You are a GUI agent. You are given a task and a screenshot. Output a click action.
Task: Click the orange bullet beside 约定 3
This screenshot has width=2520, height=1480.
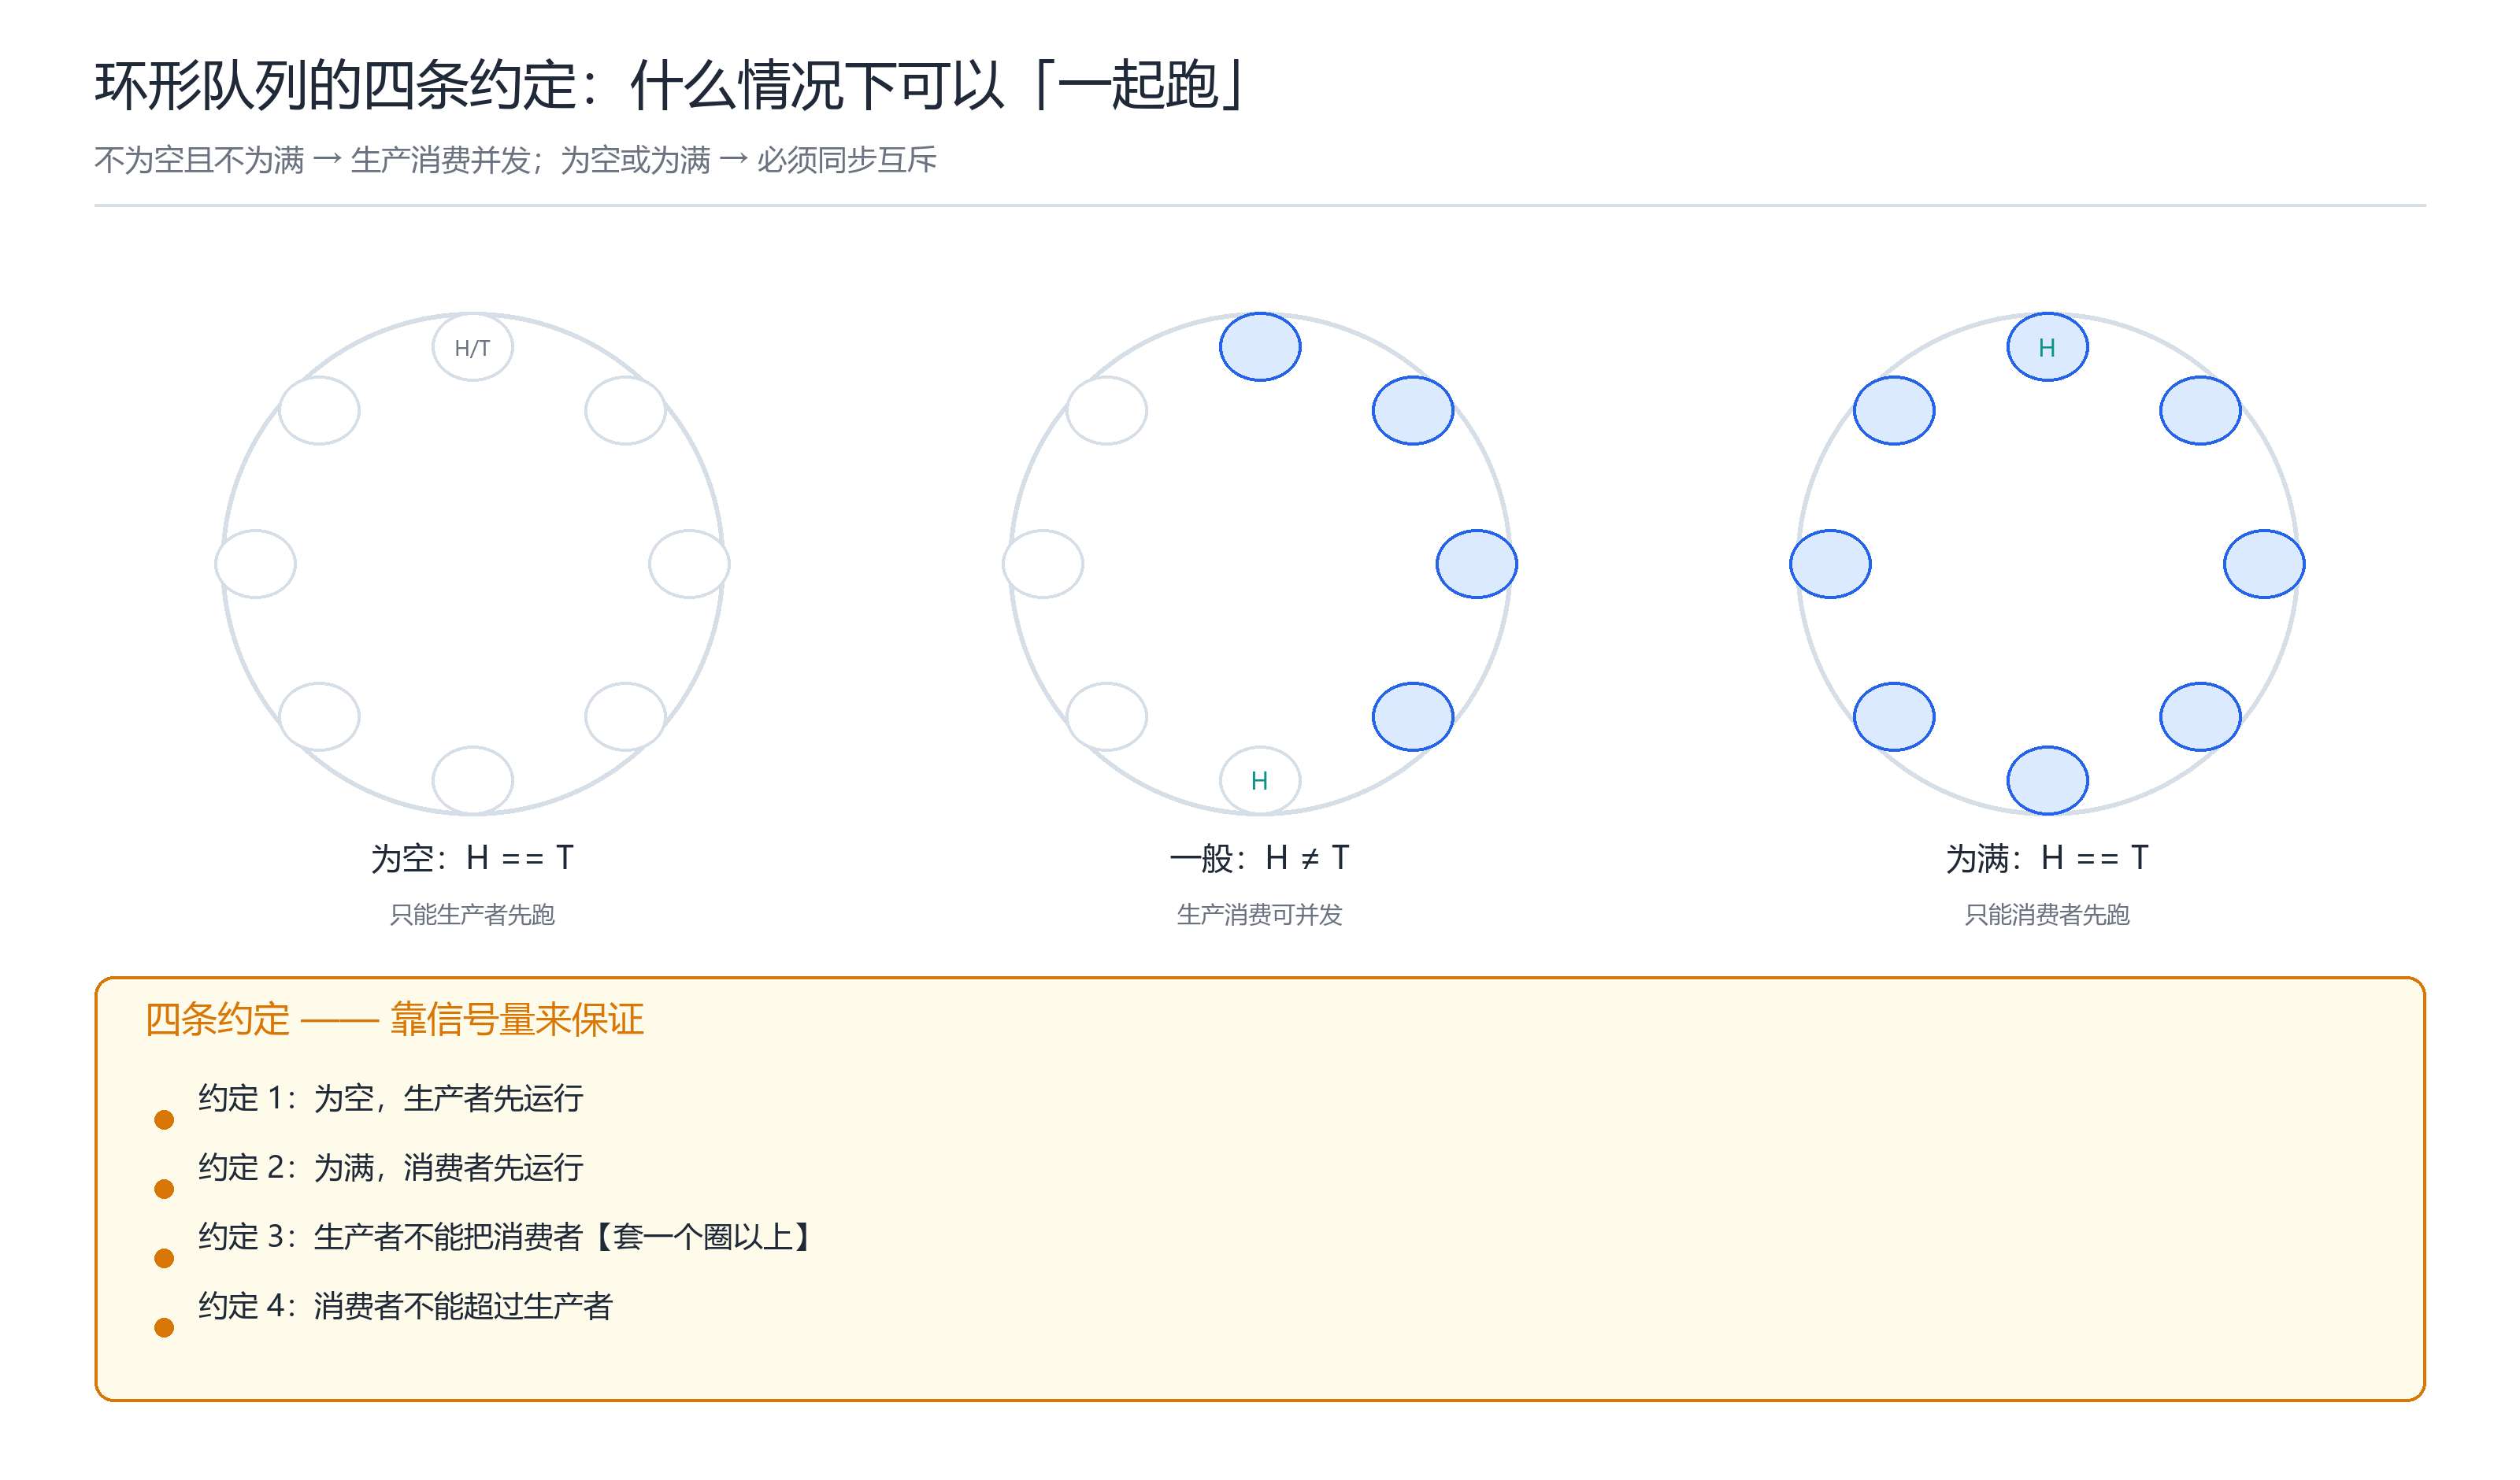click(x=164, y=1258)
